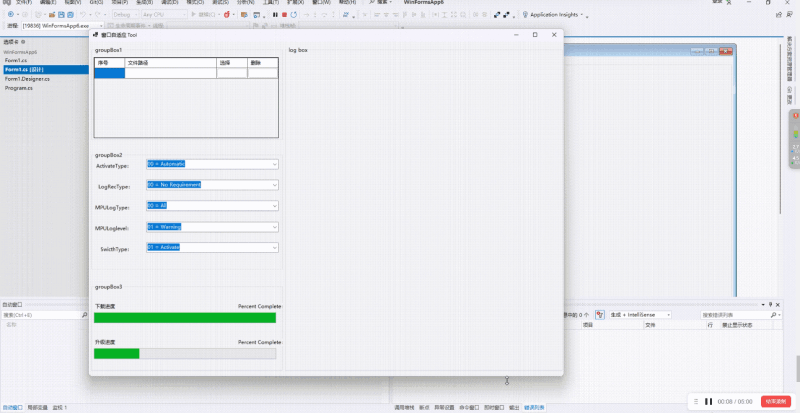Pin the error list panel
The image size is (800, 413).
coord(770,304)
